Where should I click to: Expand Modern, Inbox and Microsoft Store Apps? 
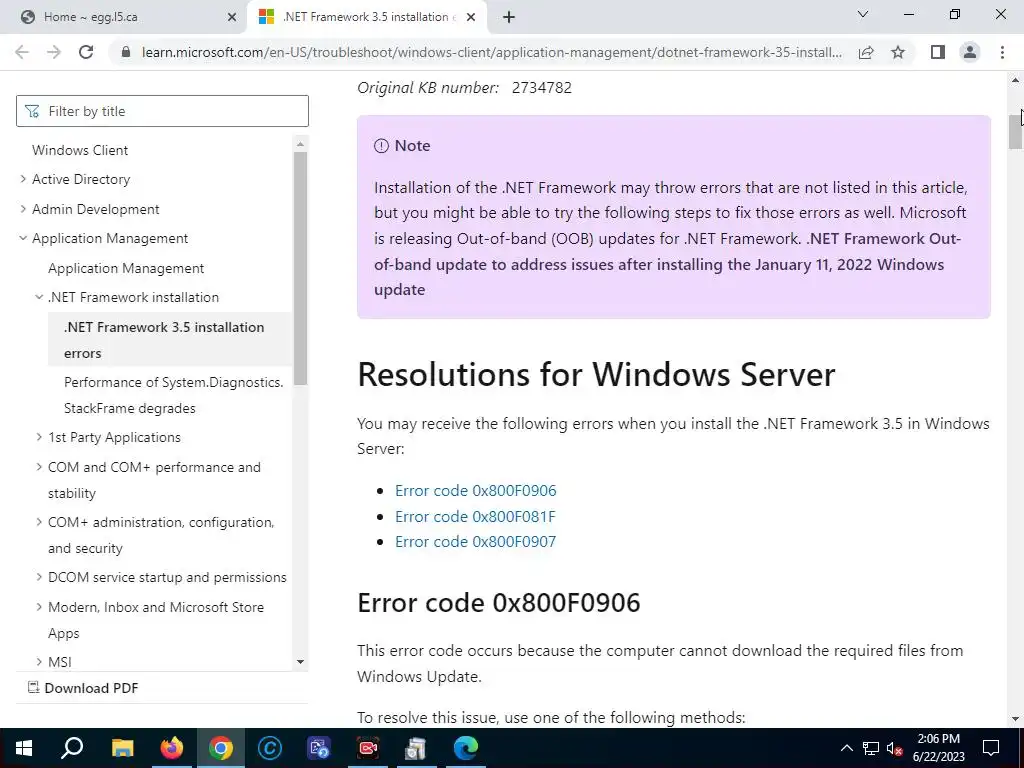pos(39,607)
